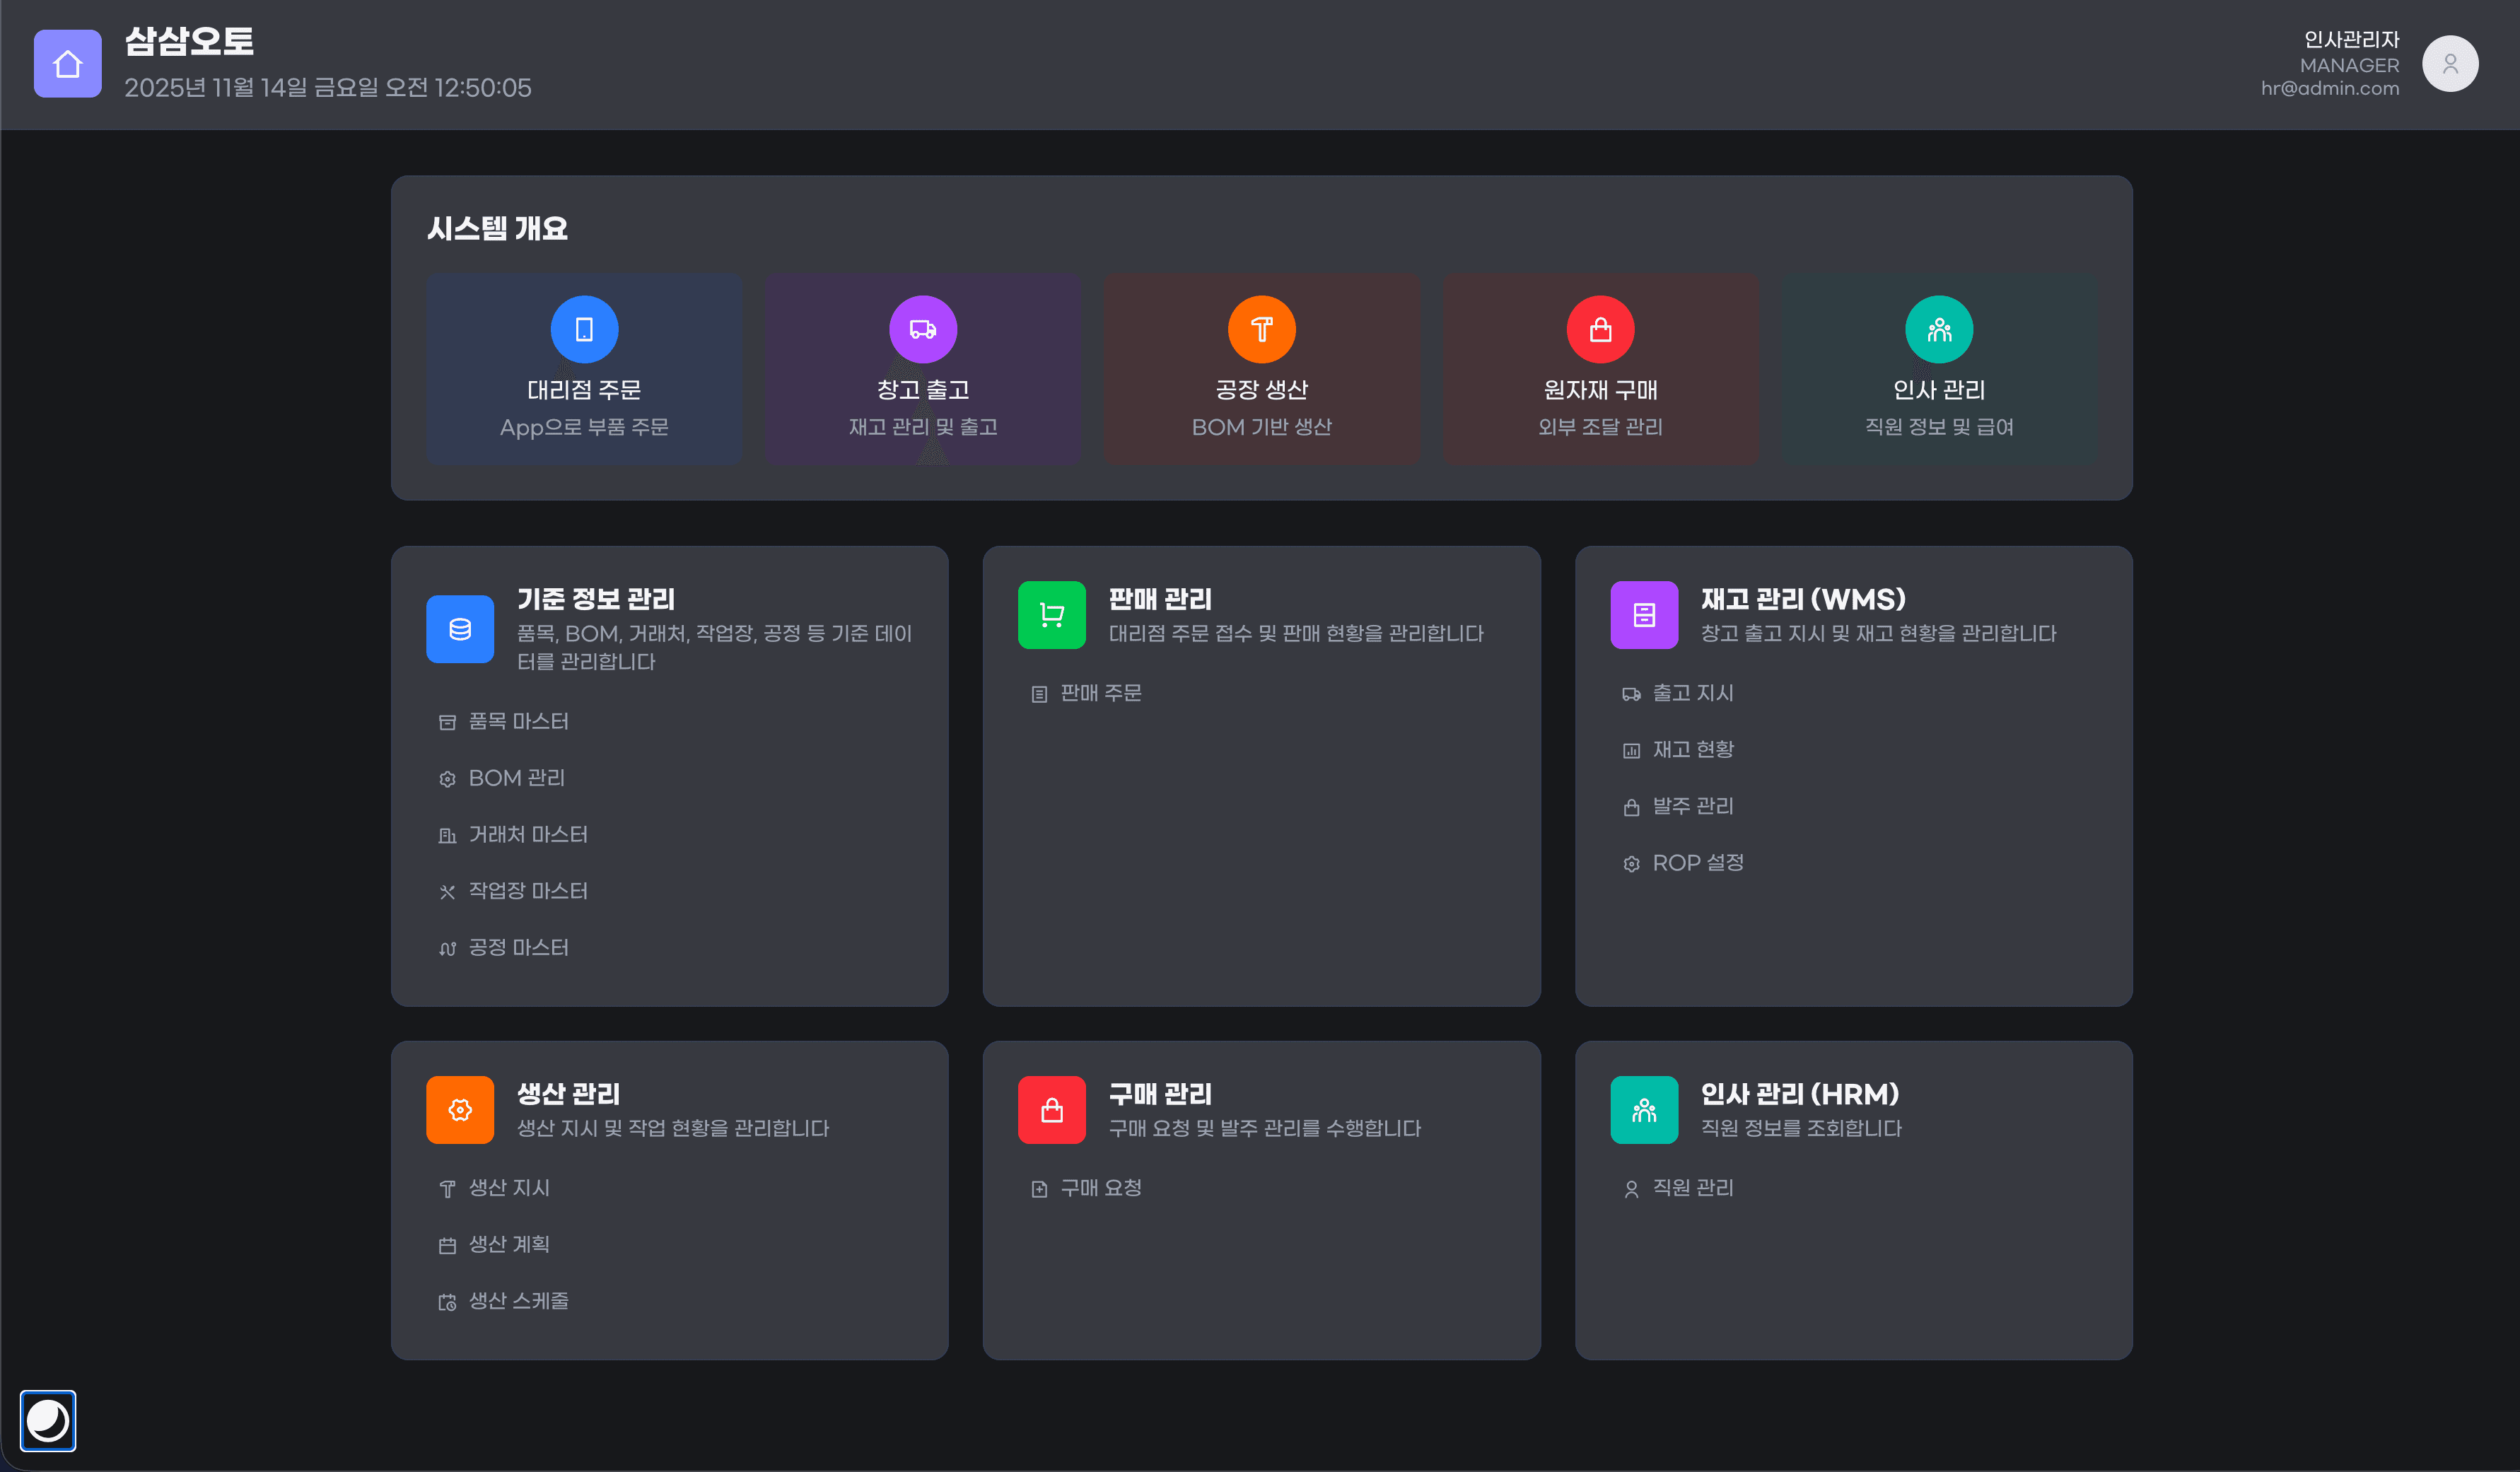Toggle dark mode moon button
This screenshot has width=2520, height=1472.
pos(47,1420)
